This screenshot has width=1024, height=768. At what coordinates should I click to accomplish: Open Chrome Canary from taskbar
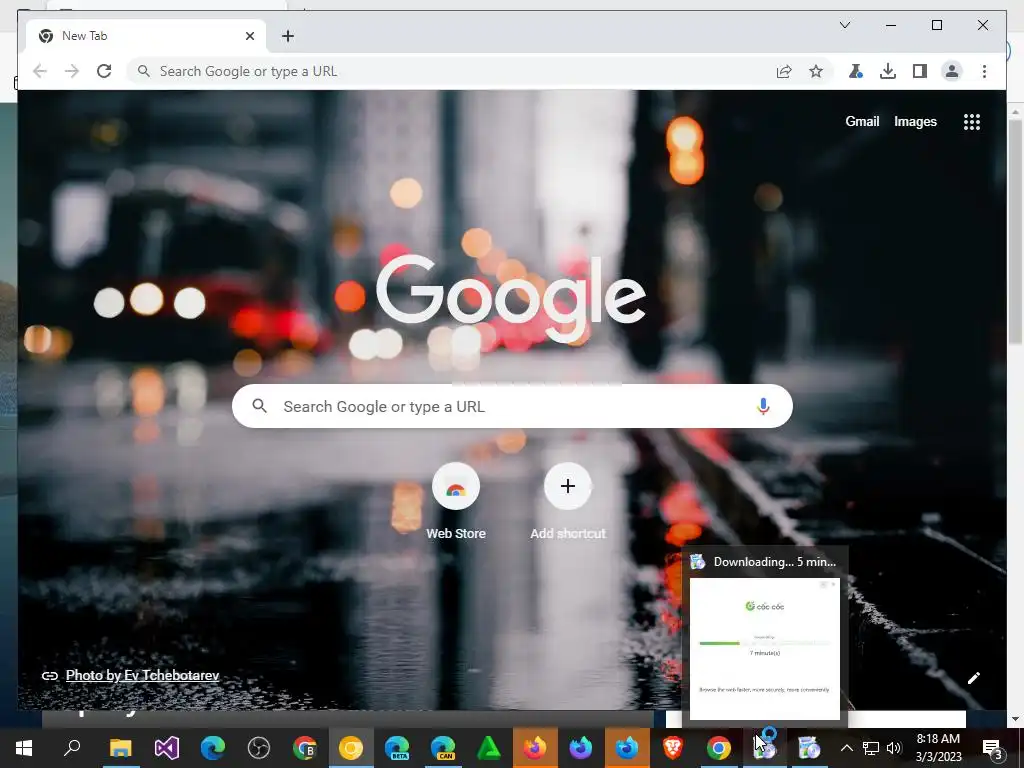coord(351,748)
